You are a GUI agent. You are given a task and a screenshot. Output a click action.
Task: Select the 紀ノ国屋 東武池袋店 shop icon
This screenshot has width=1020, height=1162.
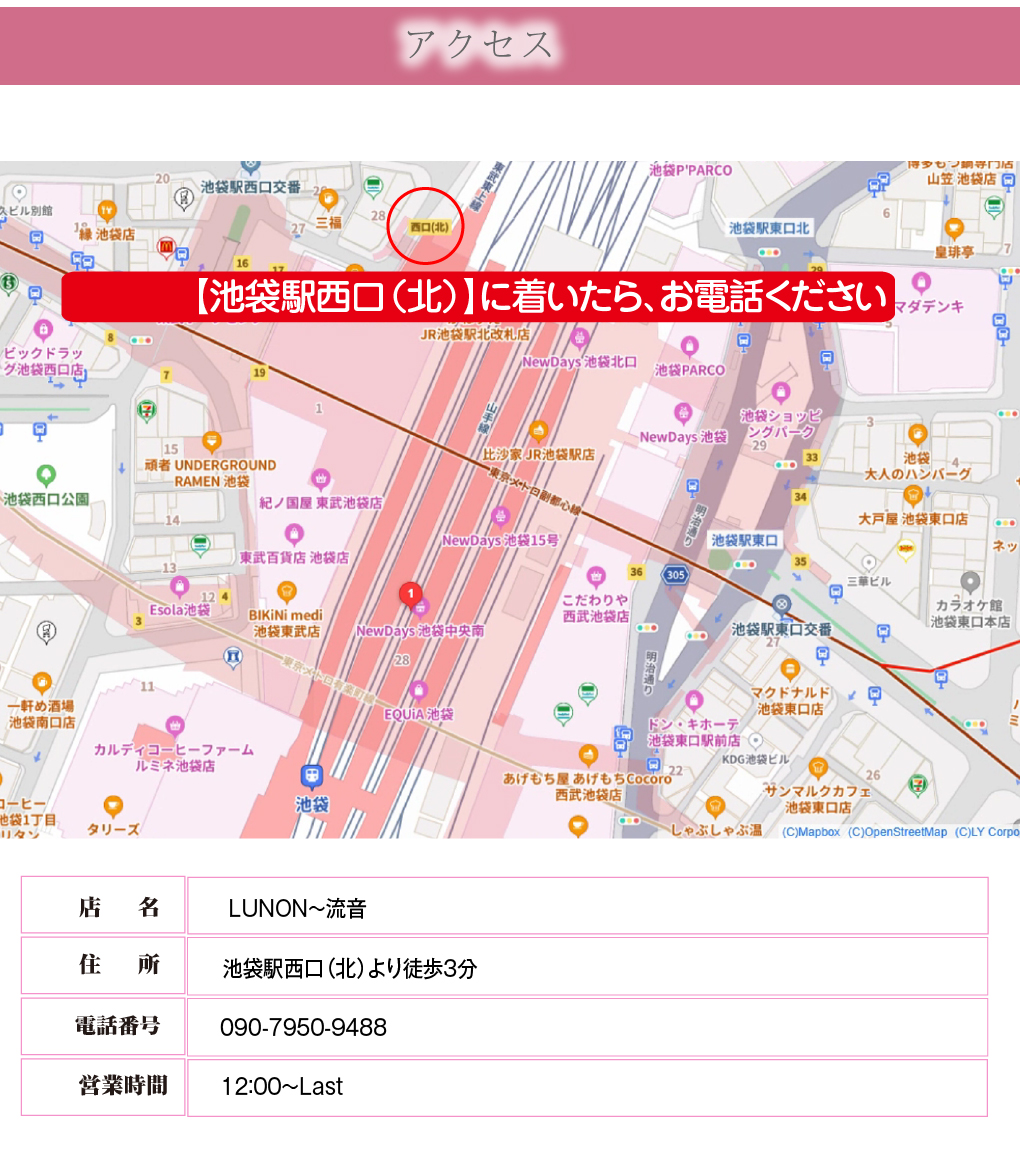pyautogui.click(x=320, y=479)
